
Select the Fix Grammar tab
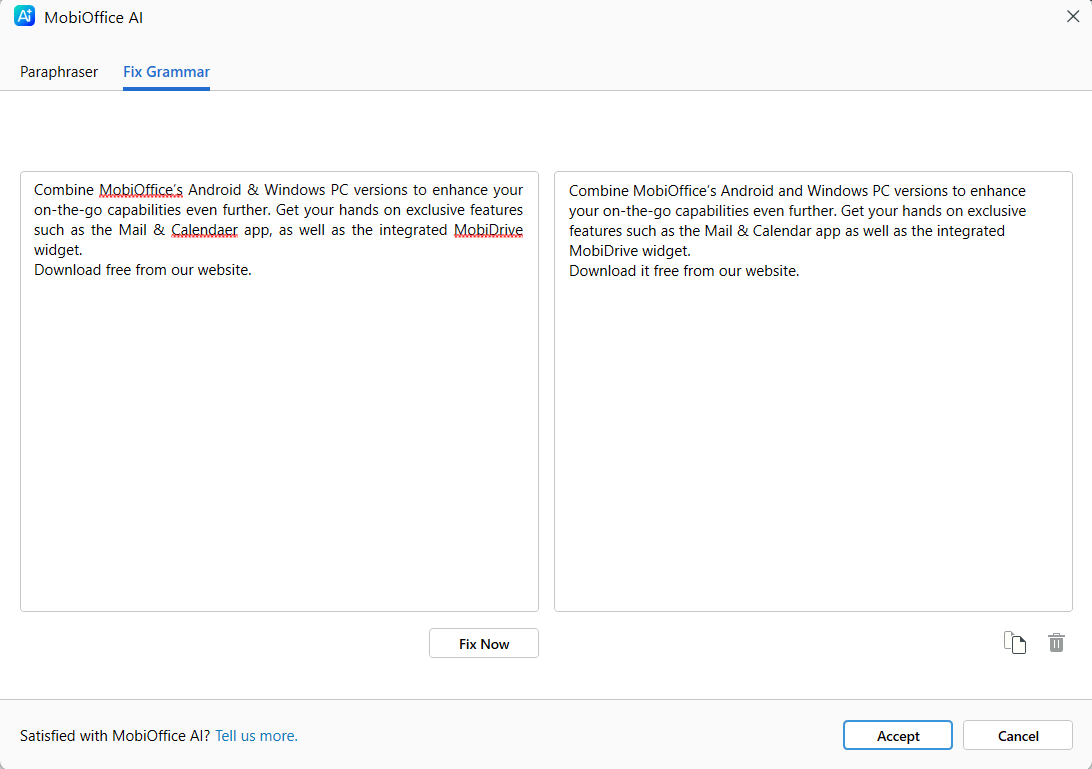coord(166,72)
